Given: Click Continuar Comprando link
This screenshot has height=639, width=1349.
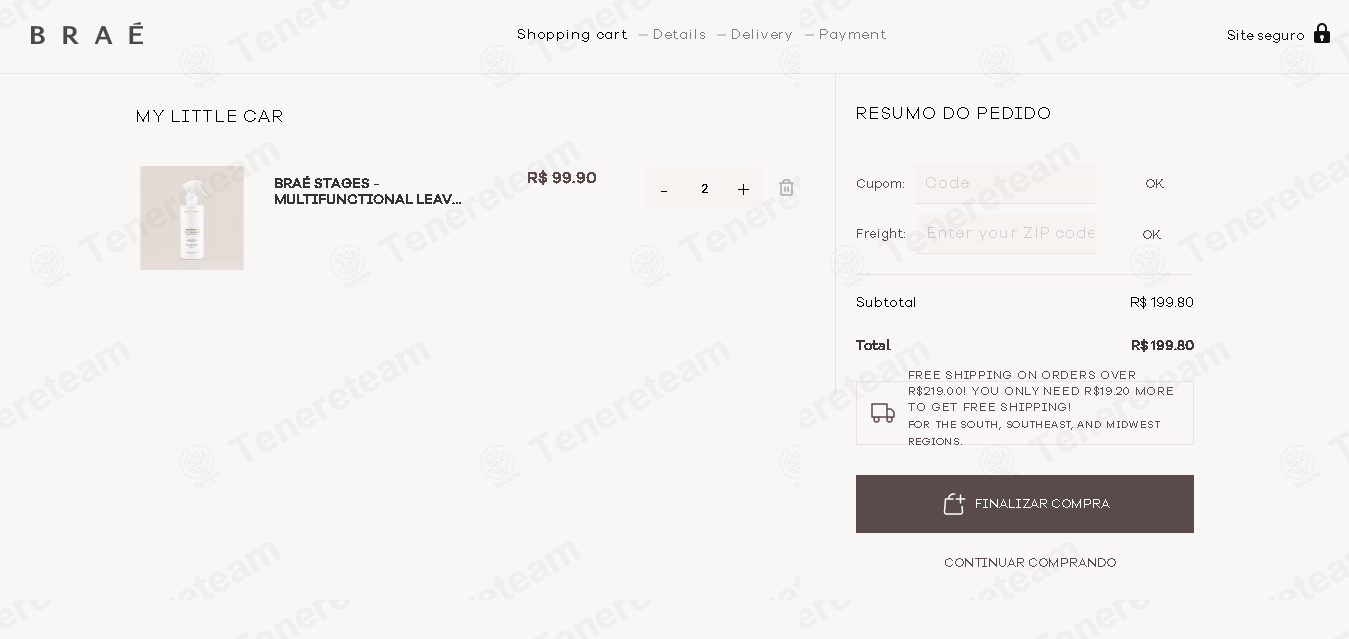Looking at the screenshot, I should click(1030, 563).
